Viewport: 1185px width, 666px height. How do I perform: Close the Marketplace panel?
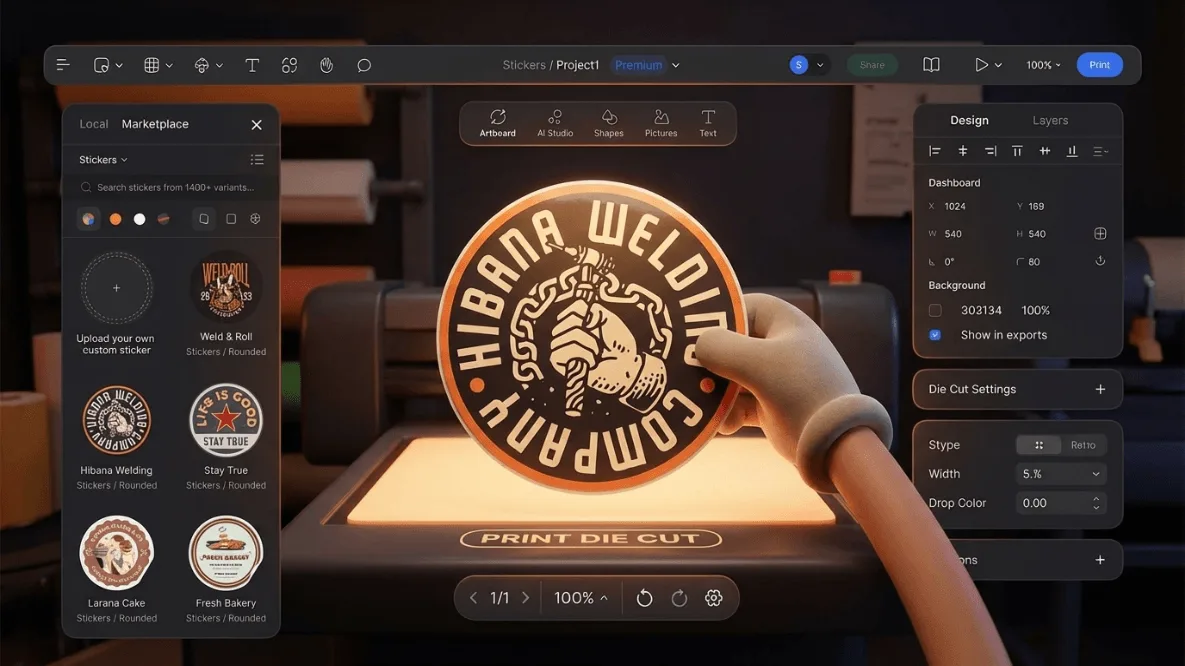pyautogui.click(x=256, y=125)
